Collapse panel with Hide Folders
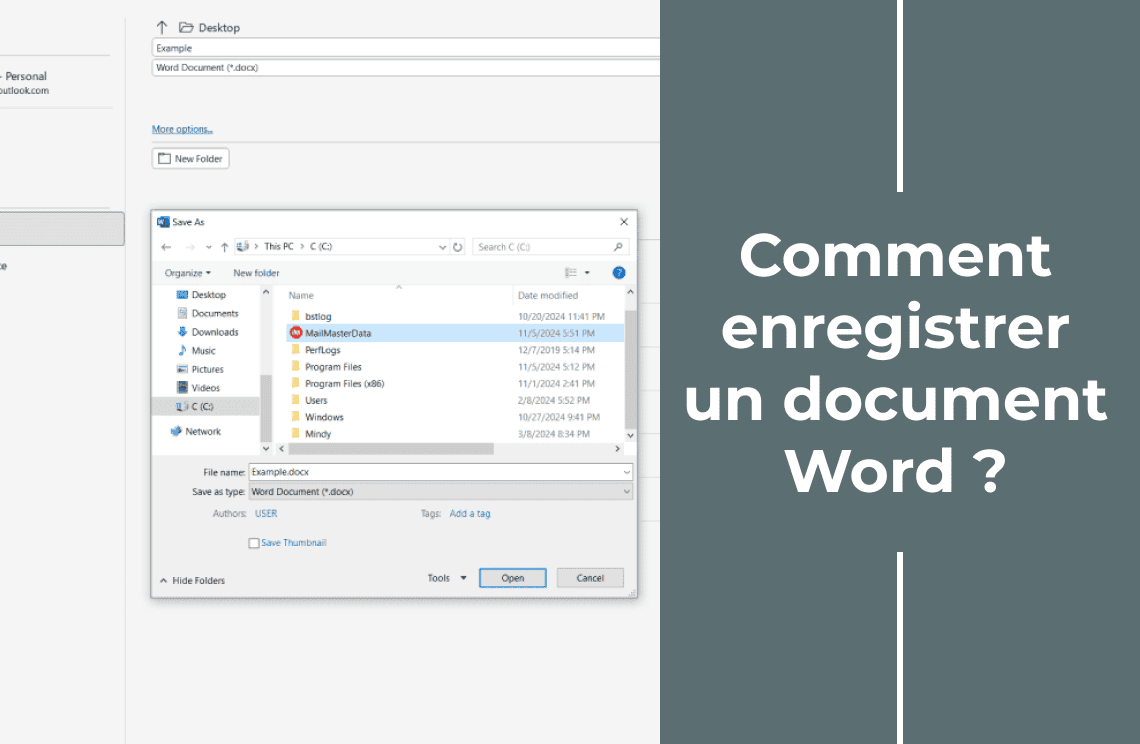Viewport: 1140px width, 744px height. (x=192, y=581)
